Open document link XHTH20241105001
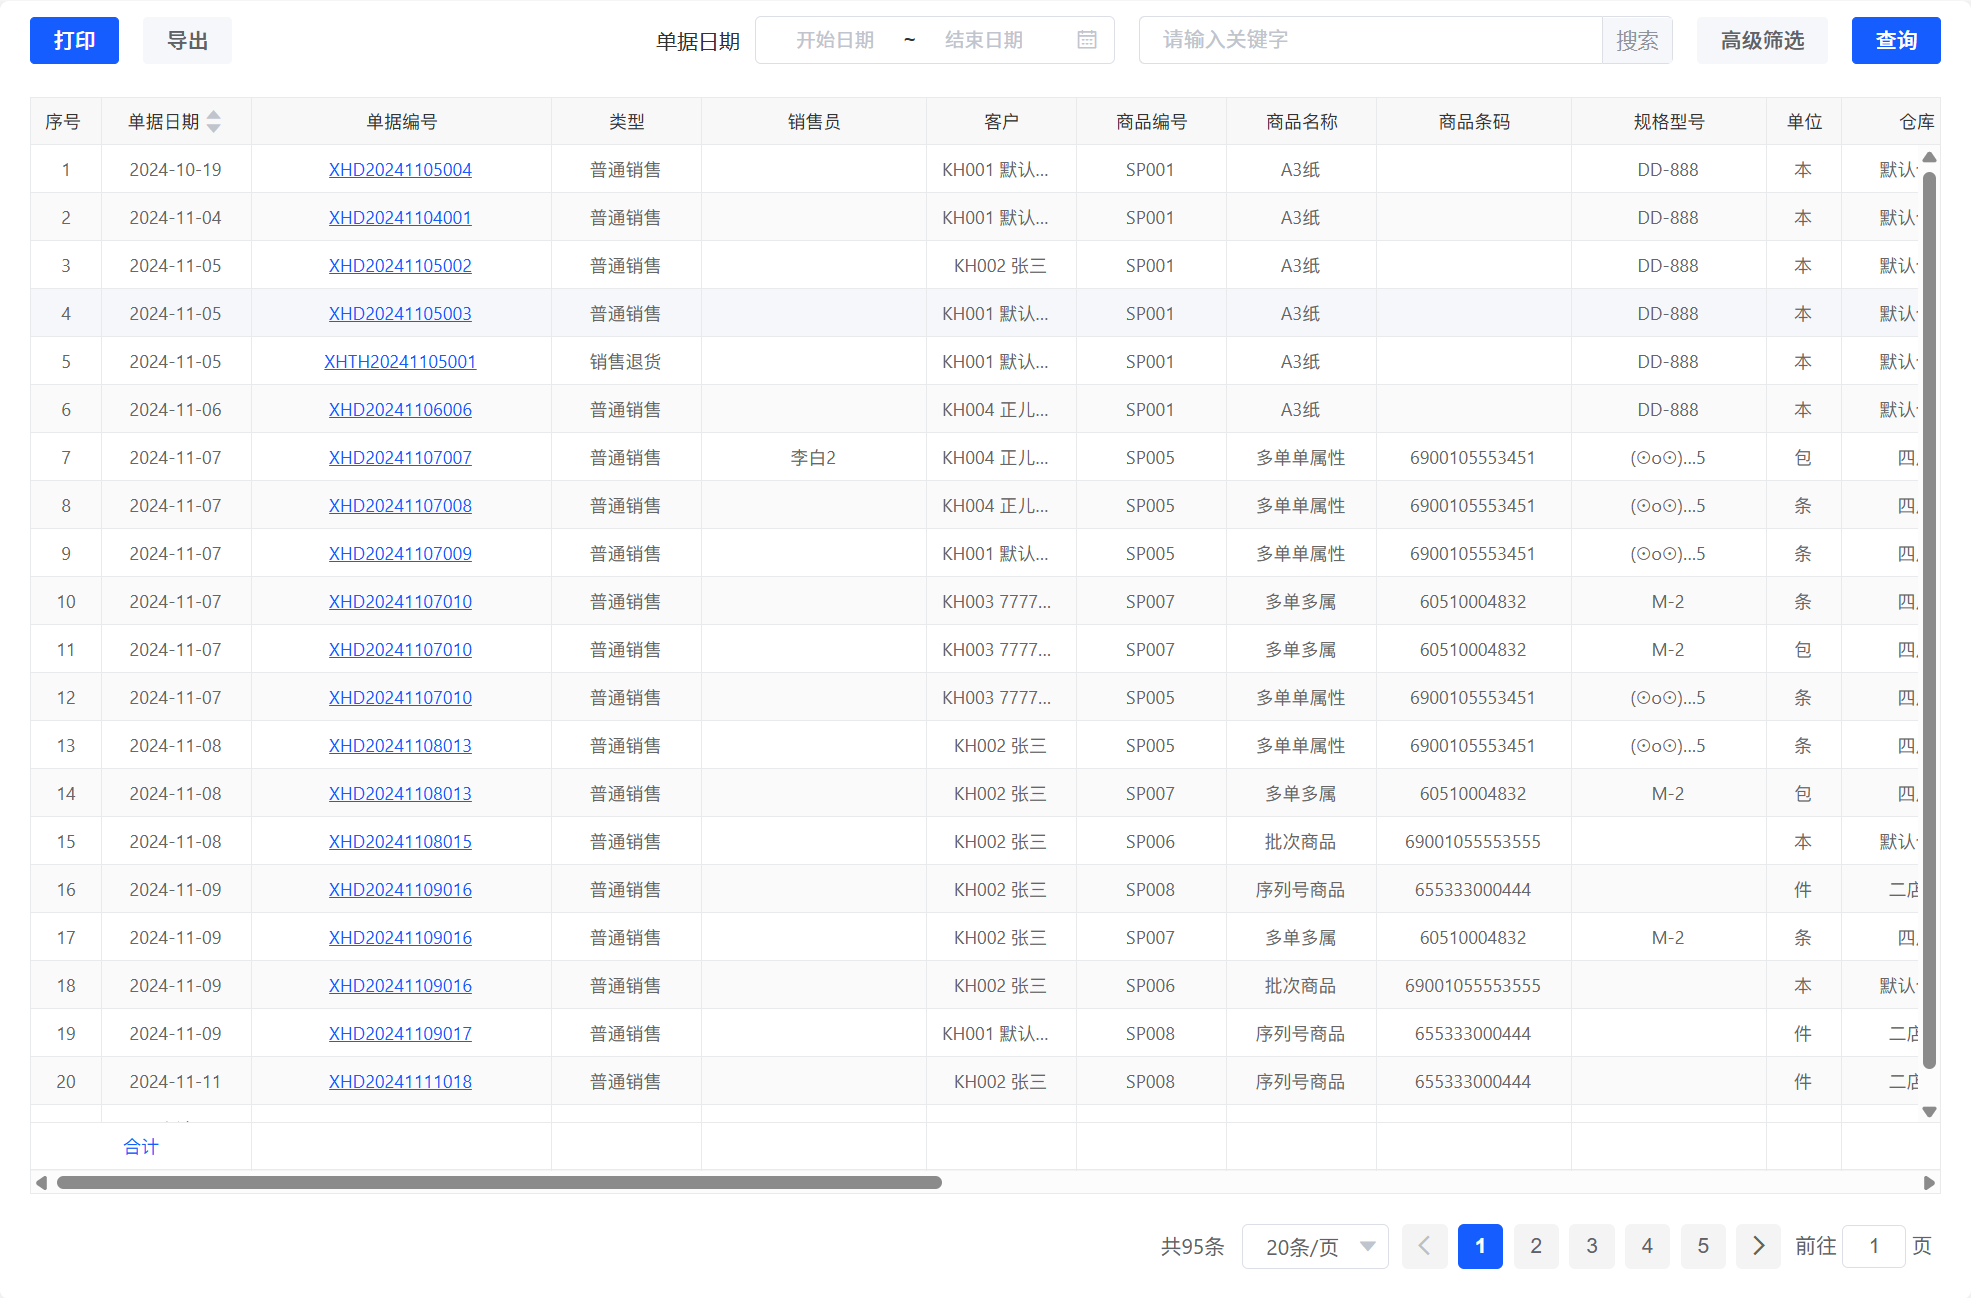Screen dimensions: 1971x1298 400,362
